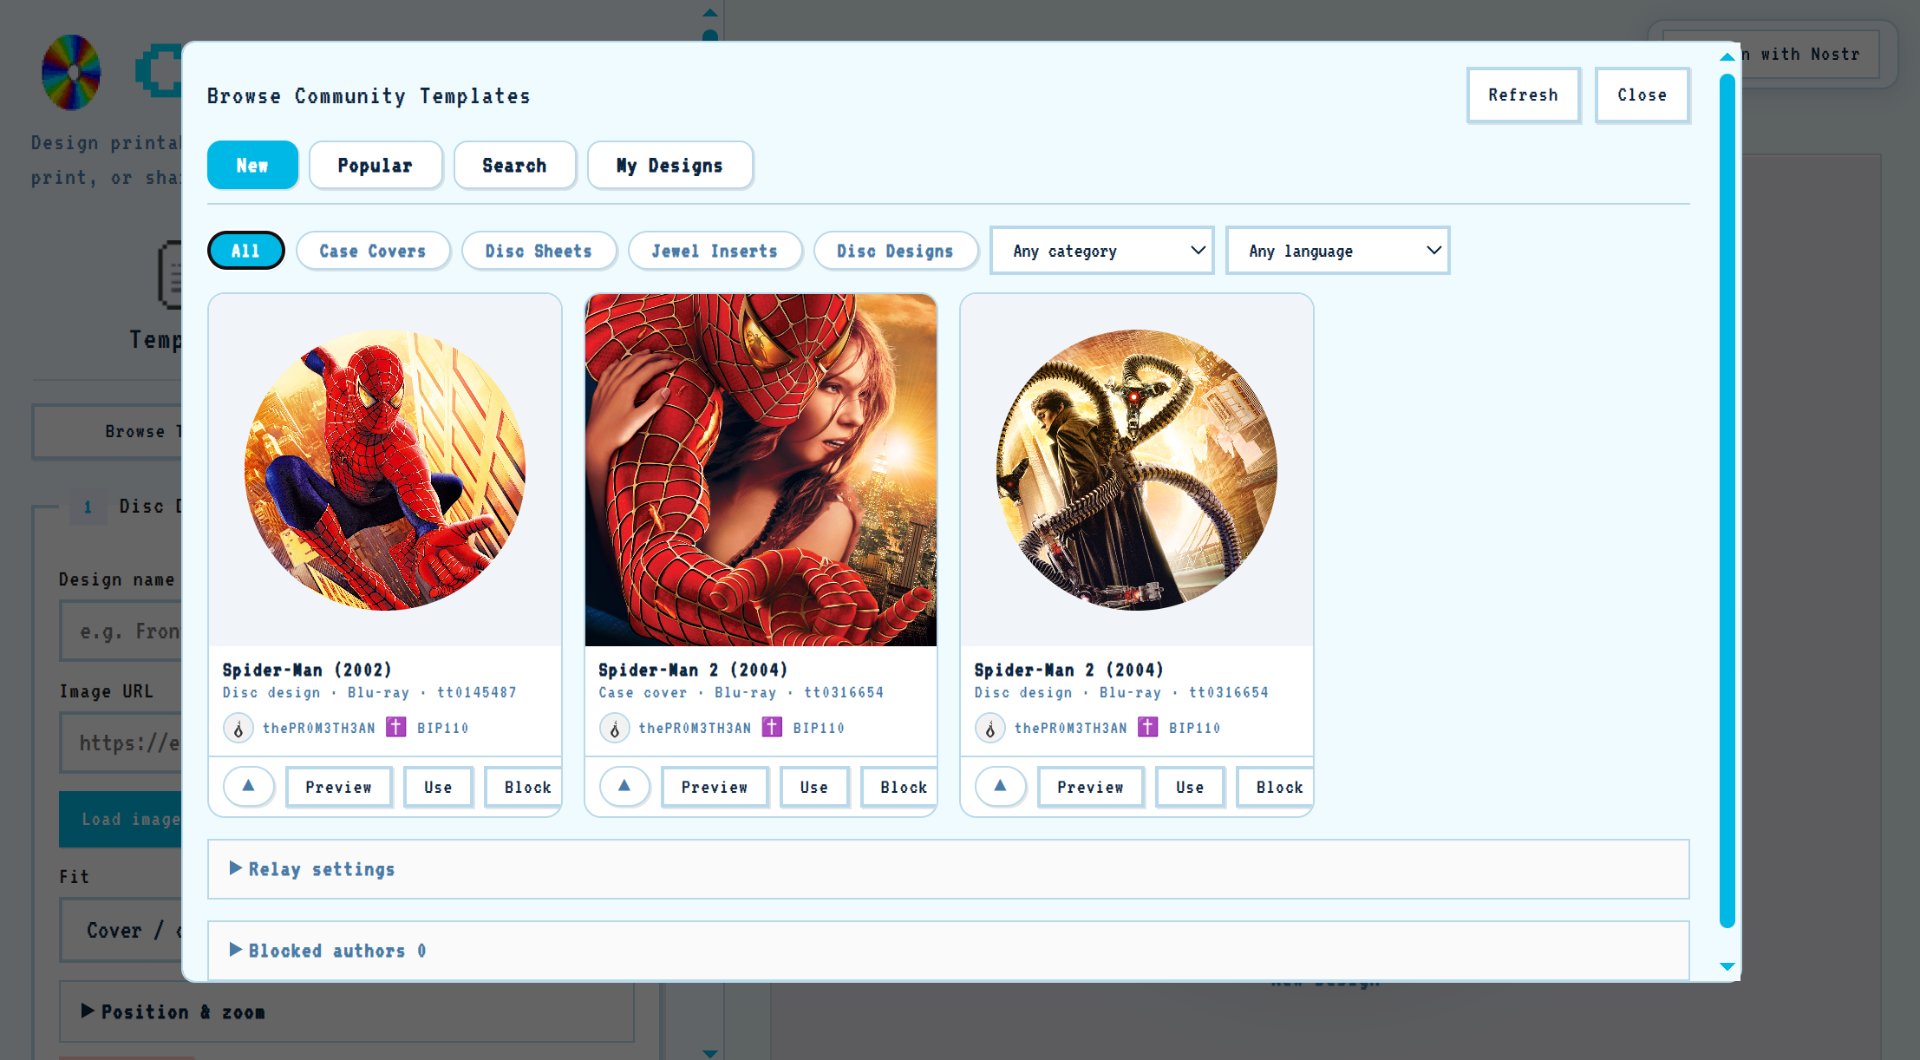Select the All filter chip
This screenshot has width=1920, height=1060.
pos(246,251)
